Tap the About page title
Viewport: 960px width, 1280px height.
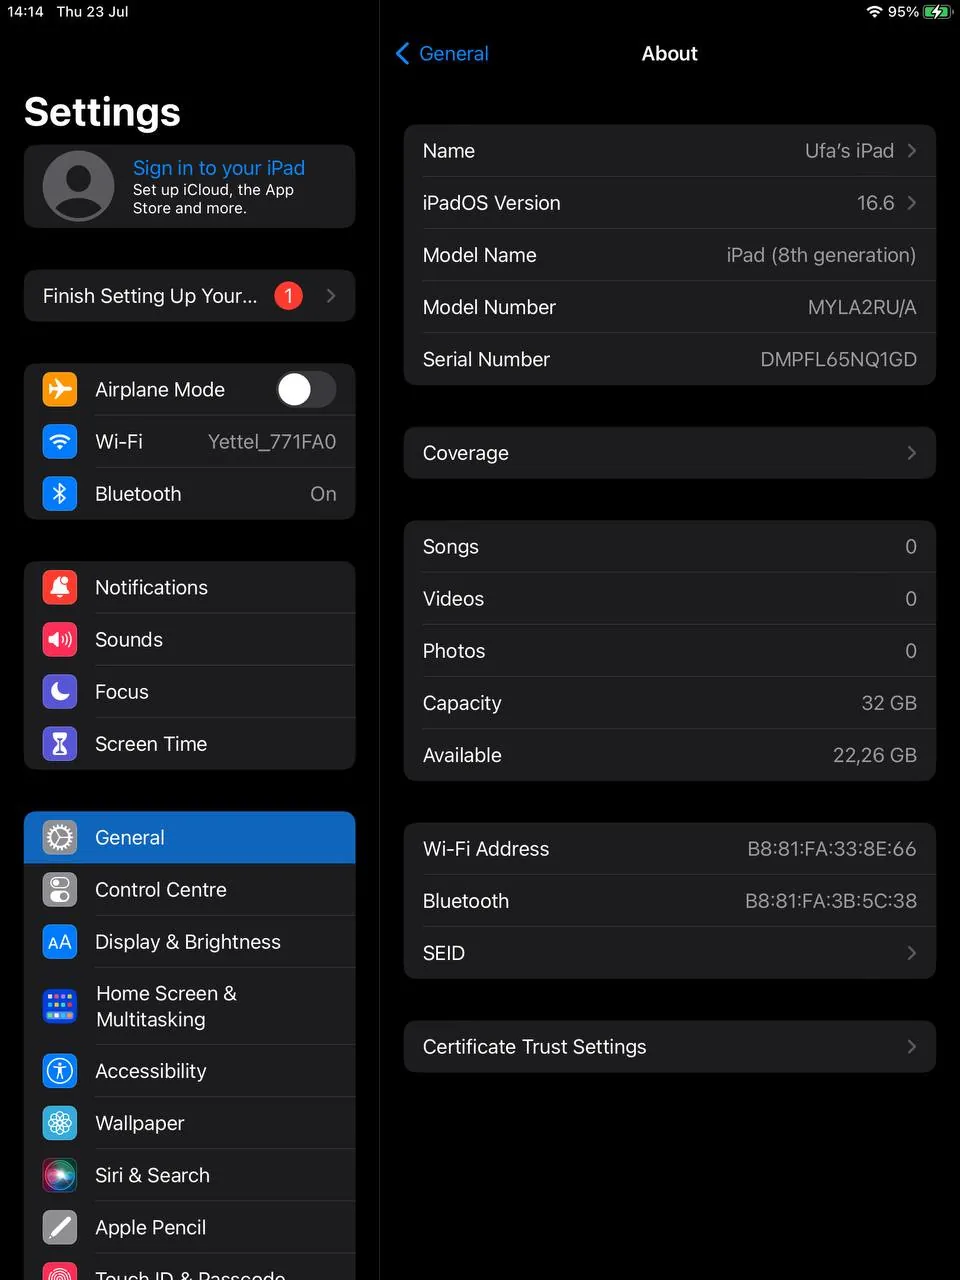click(670, 54)
